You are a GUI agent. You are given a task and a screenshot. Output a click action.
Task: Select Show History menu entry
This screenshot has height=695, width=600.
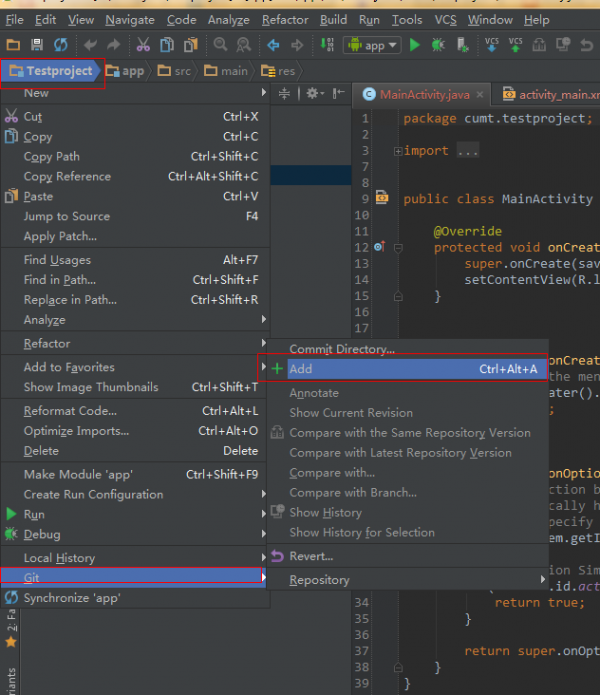pyautogui.click(x=408, y=512)
